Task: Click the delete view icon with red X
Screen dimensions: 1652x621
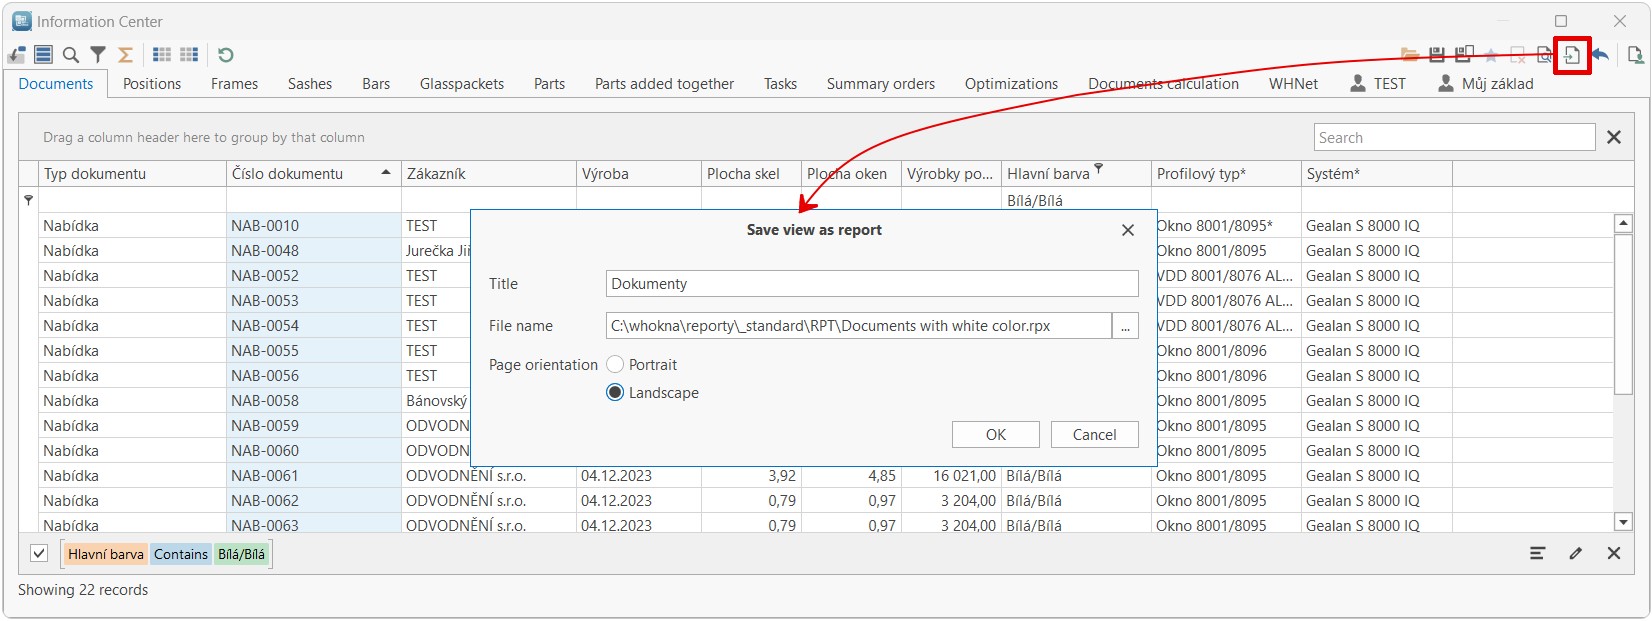Action: 1518,55
